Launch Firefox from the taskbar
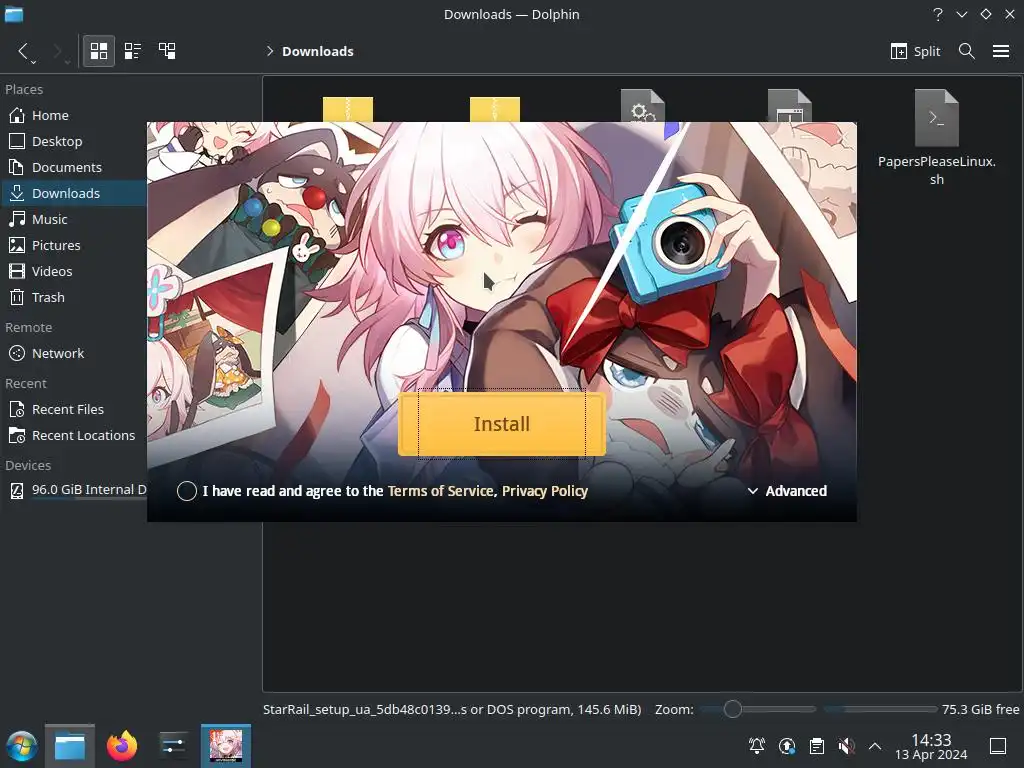 (x=122, y=746)
